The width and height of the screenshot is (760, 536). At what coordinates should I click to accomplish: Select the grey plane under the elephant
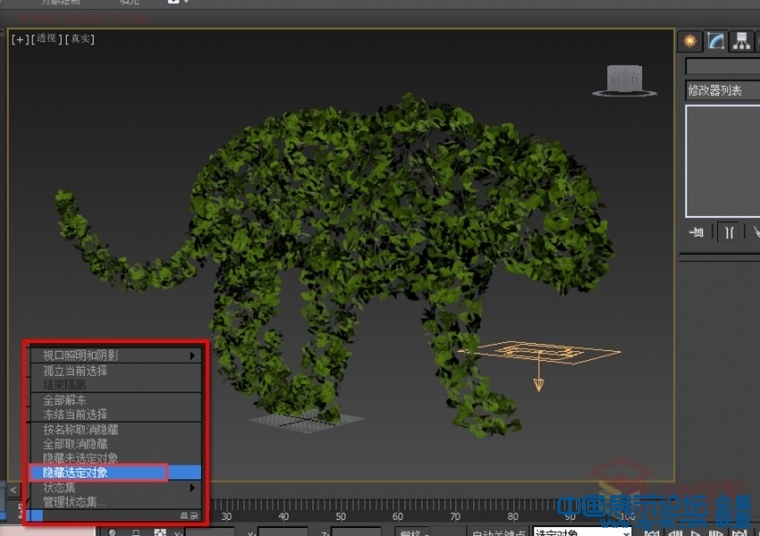(x=306, y=422)
